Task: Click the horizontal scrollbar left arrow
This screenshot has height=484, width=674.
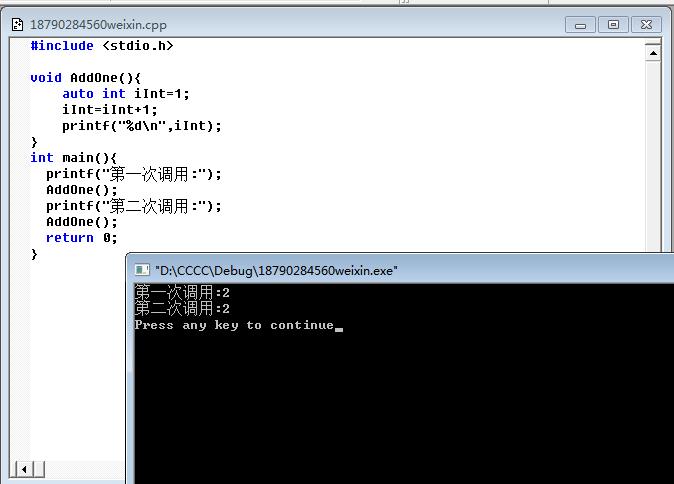Action: click(24, 469)
